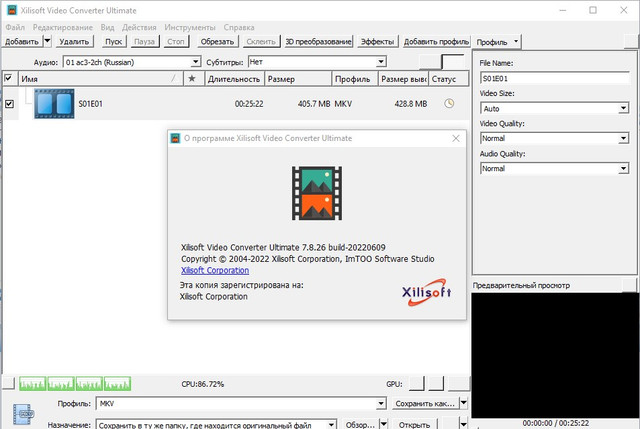Screen dimensions: 640x429
Task: Open the Обрезать clip tool
Action: pyautogui.click(x=217, y=42)
